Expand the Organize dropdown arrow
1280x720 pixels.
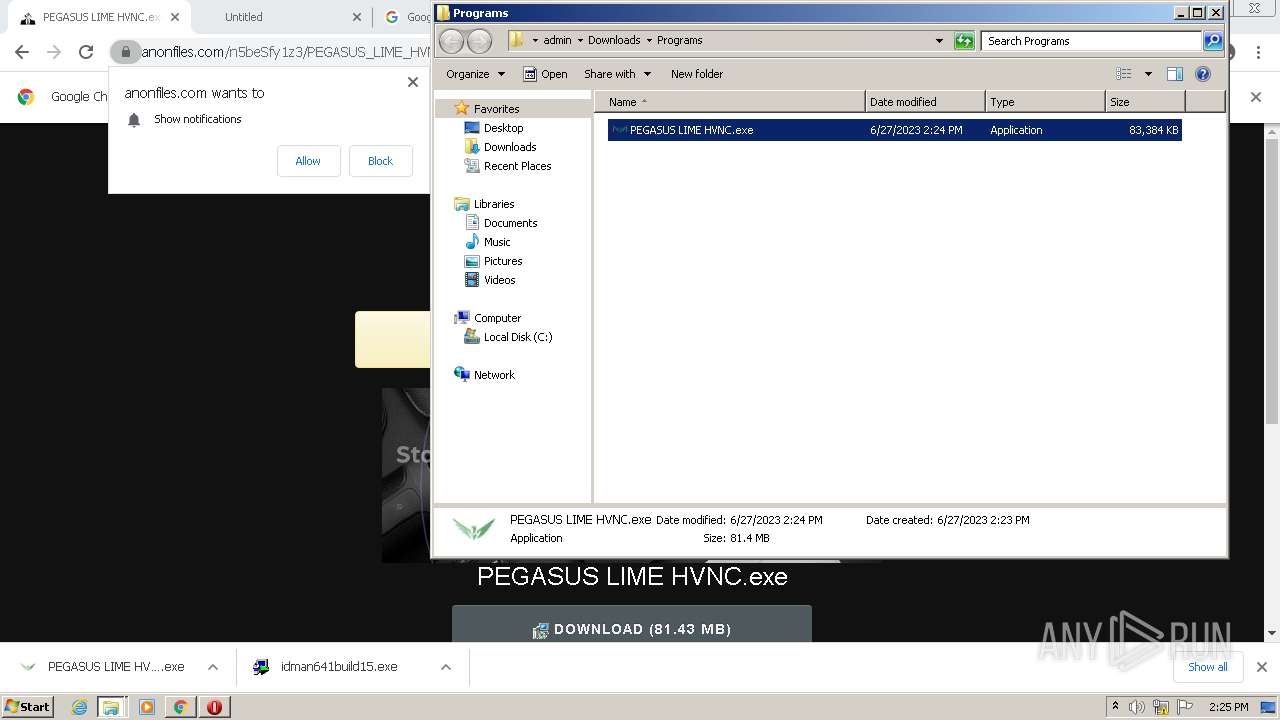click(x=501, y=74)
